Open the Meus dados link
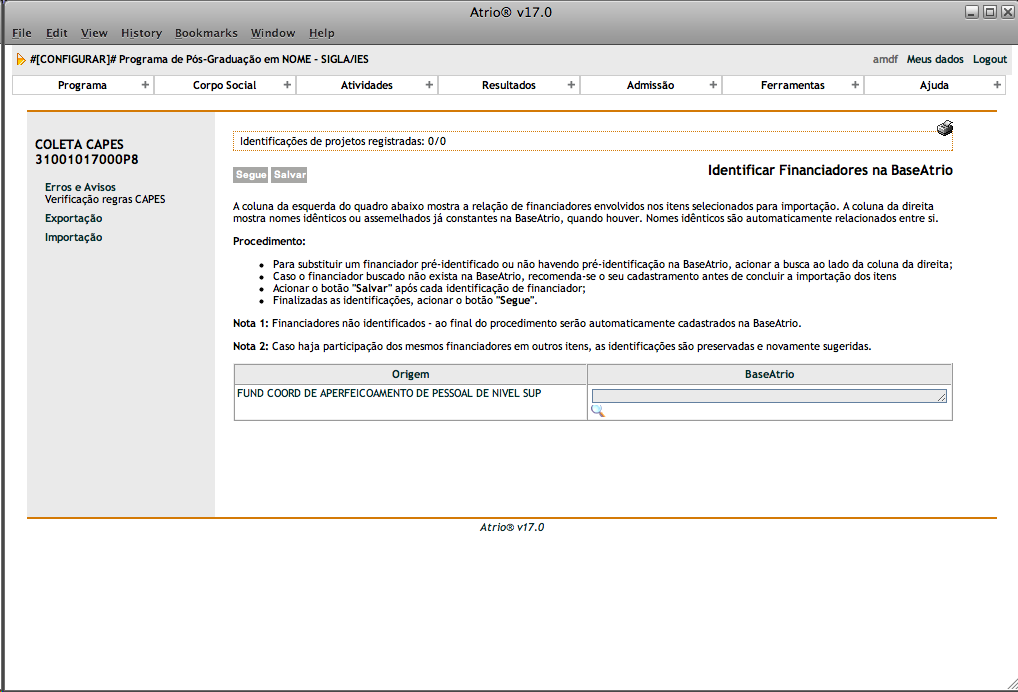The height and width of the screenshot is (692, 1018). 934,59
